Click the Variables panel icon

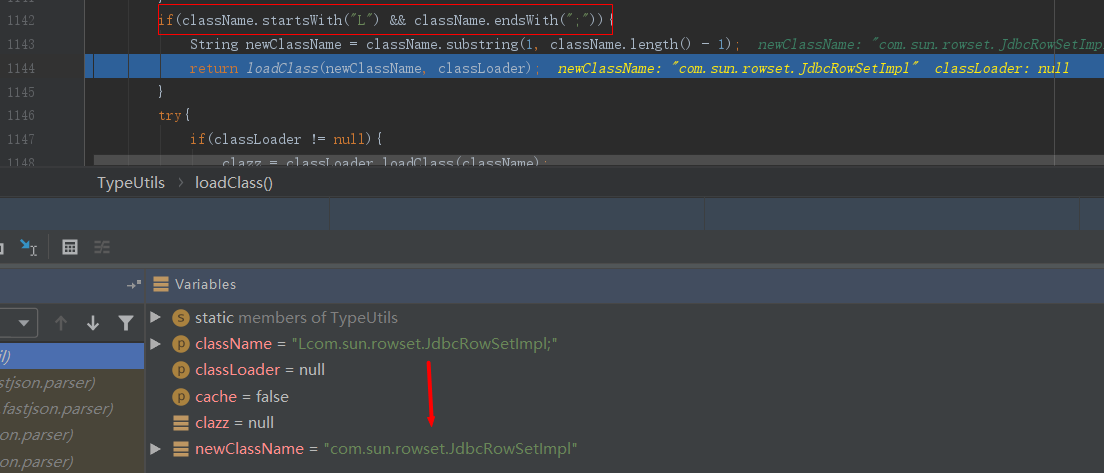[x=160, y=285]
